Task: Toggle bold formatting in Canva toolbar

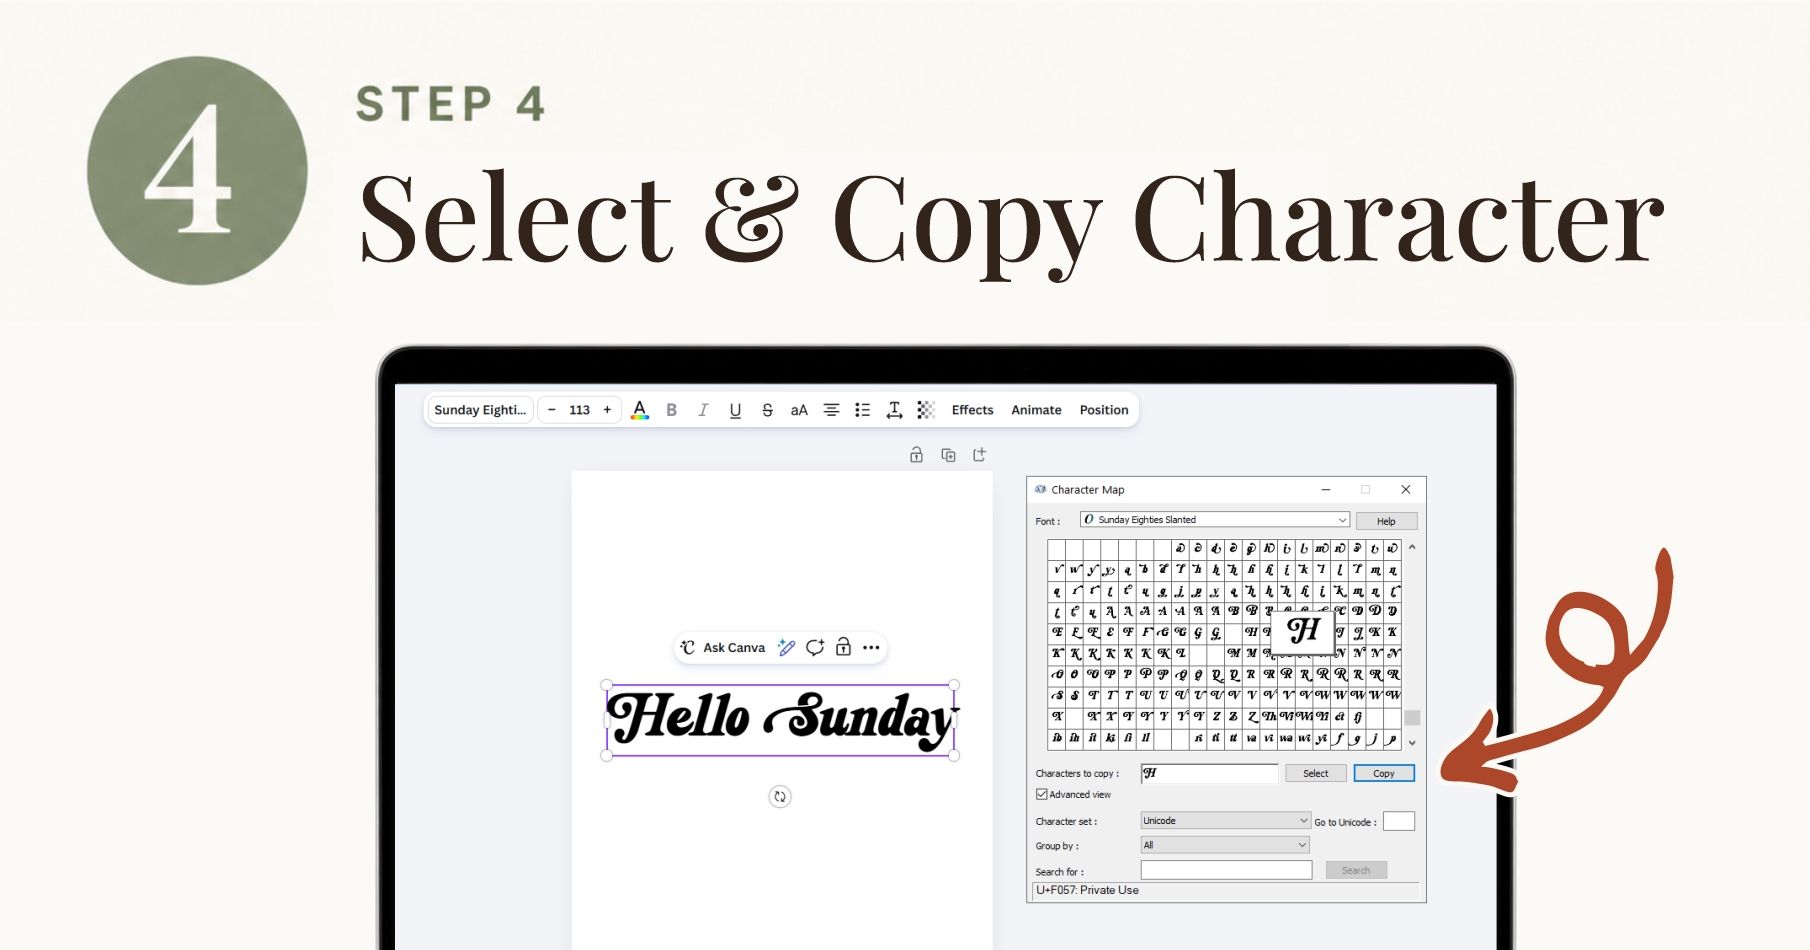Action: coord(672,410)
